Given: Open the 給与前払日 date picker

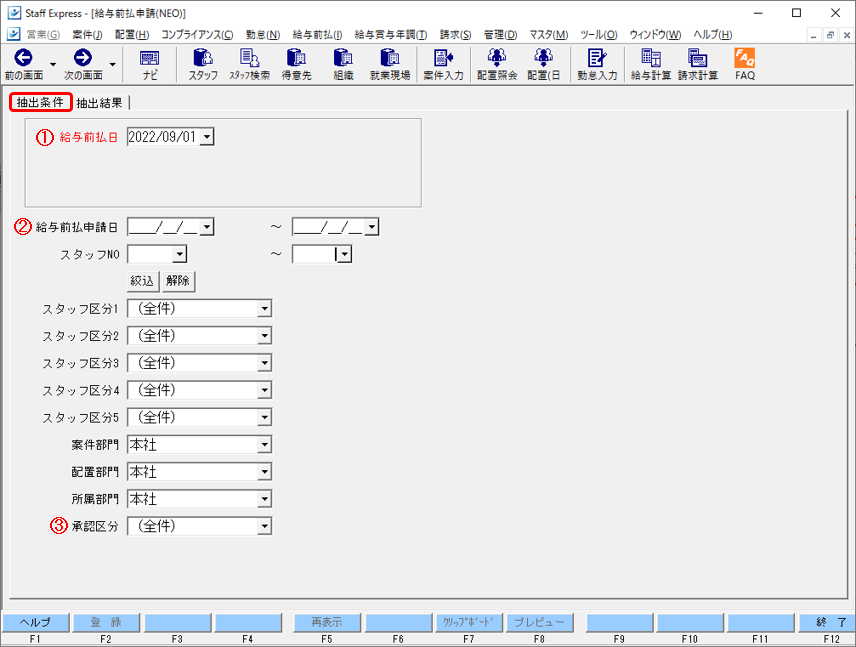Looking at the screenshot, I should (x=207, y=137).
